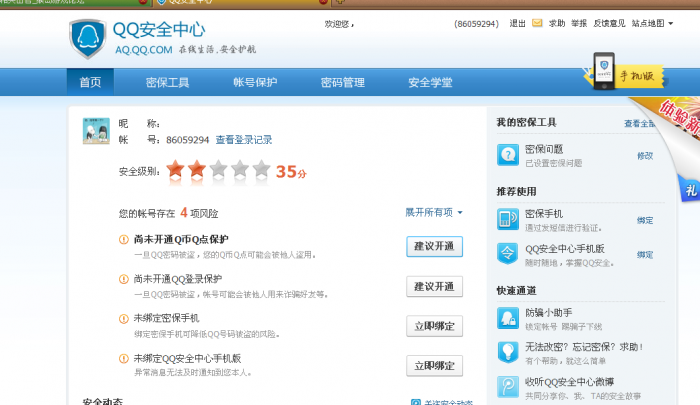
Task: Click the 防骗小助手 icon
Action: click(508, 318)
